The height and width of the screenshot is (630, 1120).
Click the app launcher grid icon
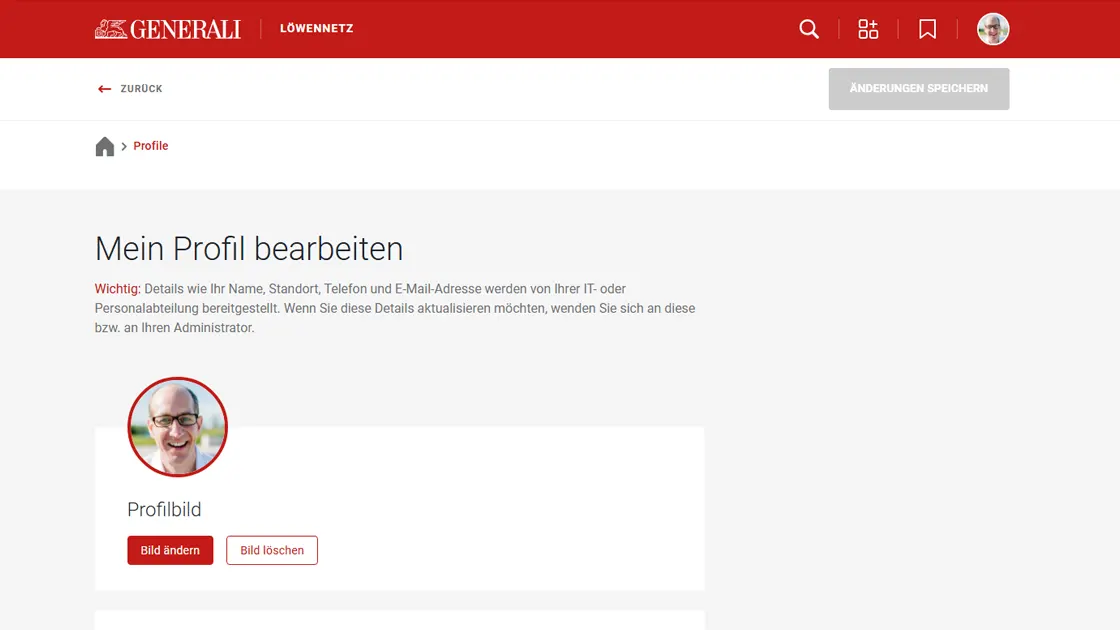[868, 29]
